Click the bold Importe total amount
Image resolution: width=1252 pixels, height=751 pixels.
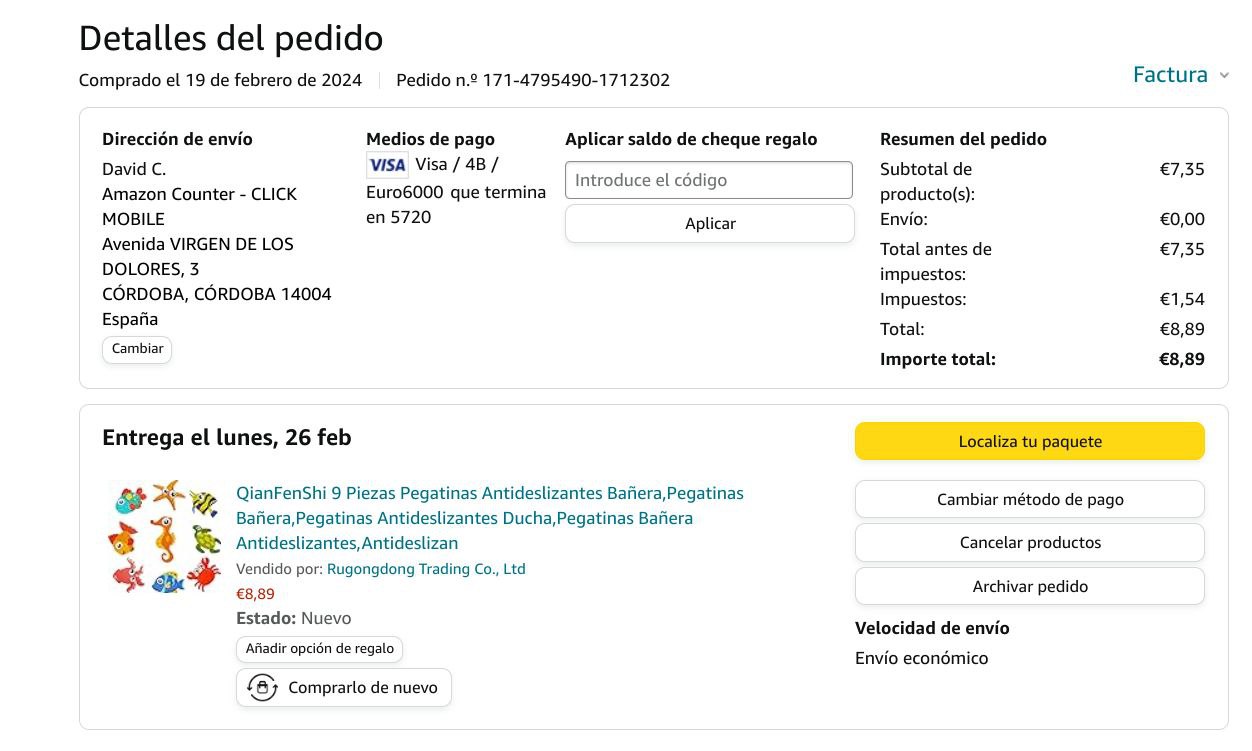point(1181,359)
